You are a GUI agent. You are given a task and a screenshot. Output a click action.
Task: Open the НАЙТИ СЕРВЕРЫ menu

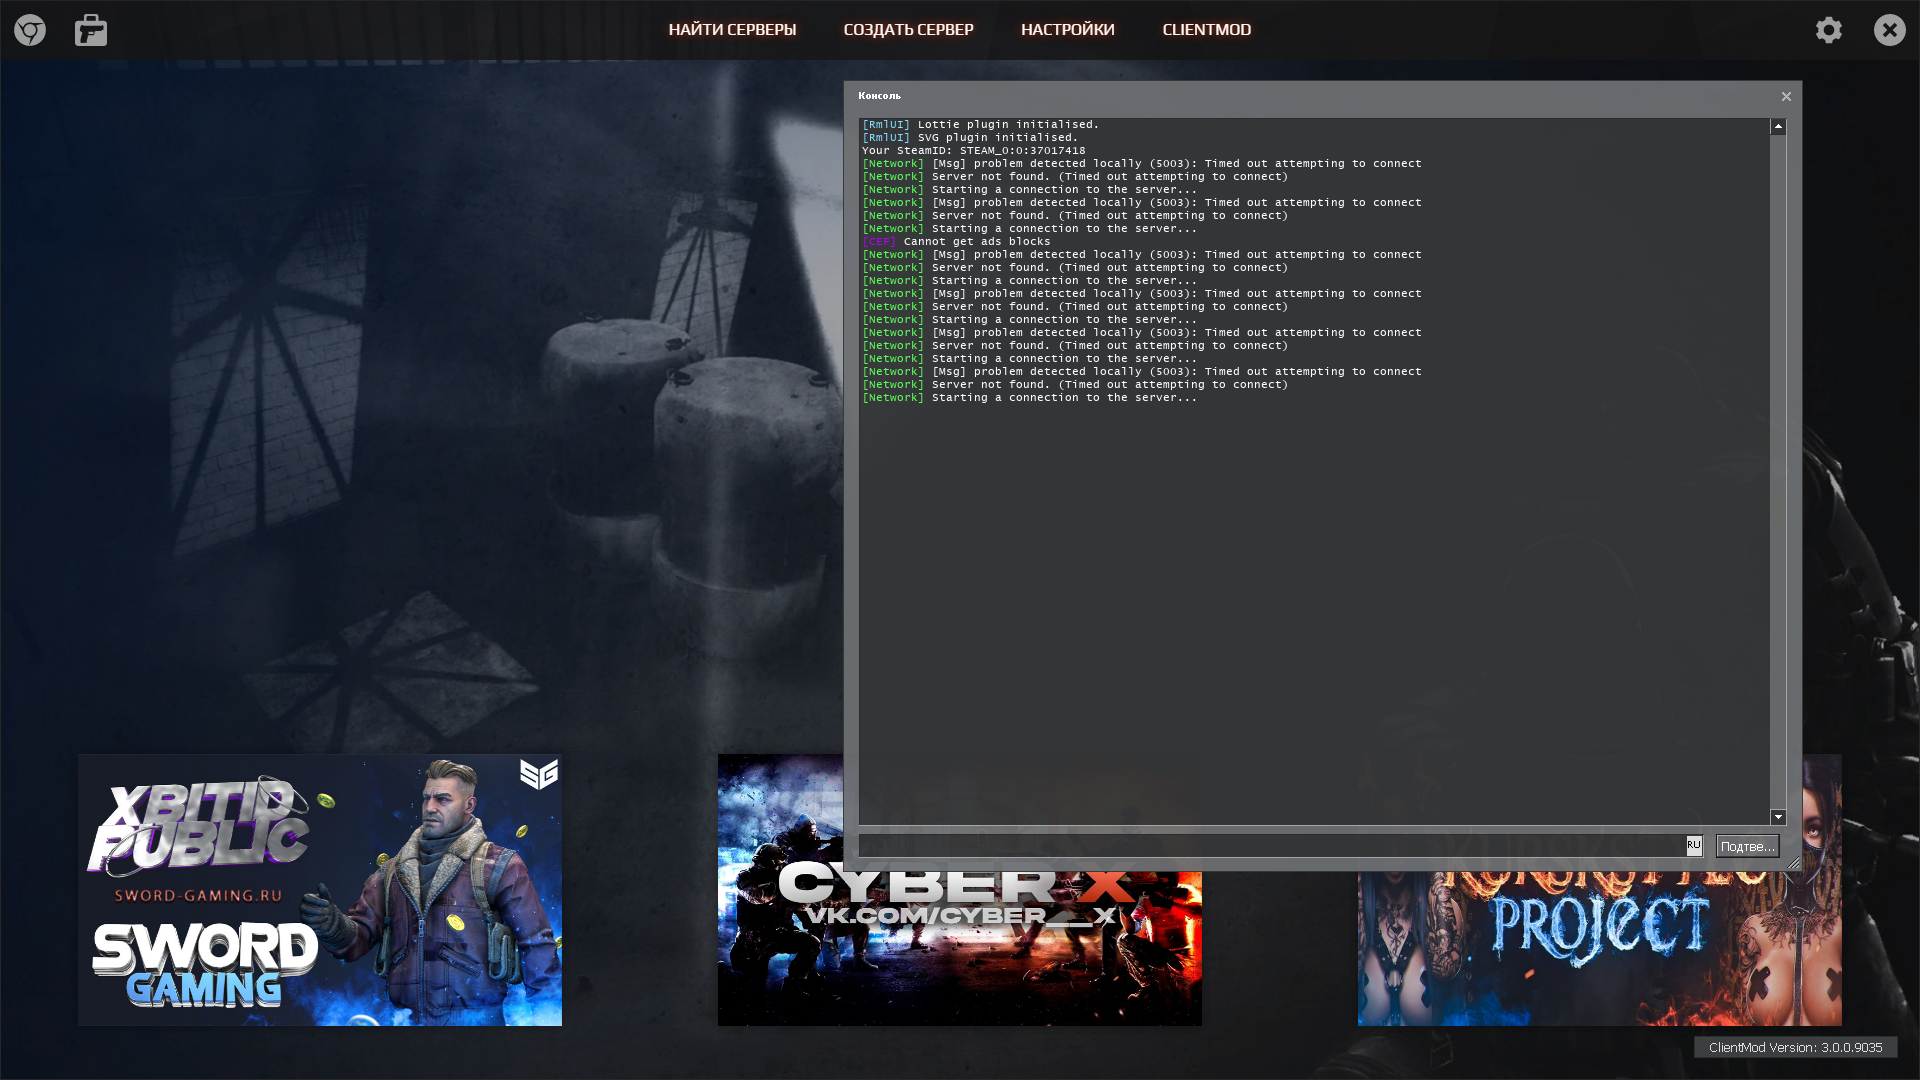click(x=732, y=30)
